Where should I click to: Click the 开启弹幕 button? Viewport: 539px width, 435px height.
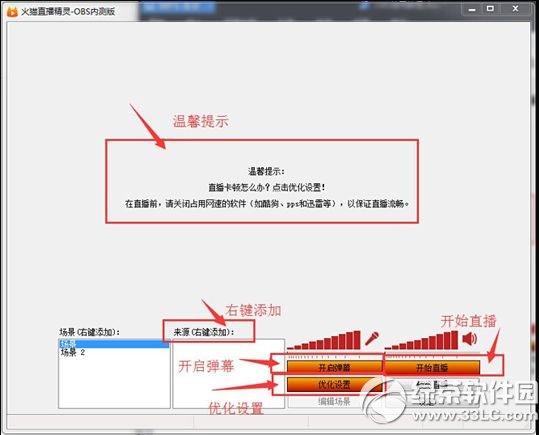coord(334,367)
